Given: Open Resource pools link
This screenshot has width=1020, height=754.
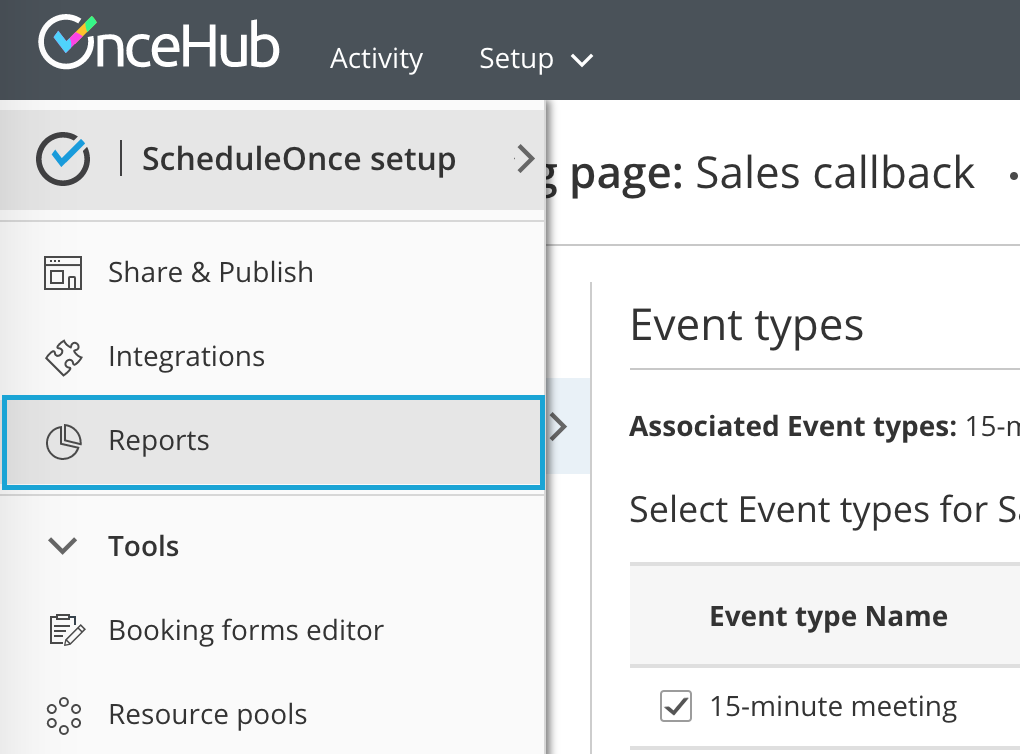Looking at the screenshot, I should tap(207, 715).
